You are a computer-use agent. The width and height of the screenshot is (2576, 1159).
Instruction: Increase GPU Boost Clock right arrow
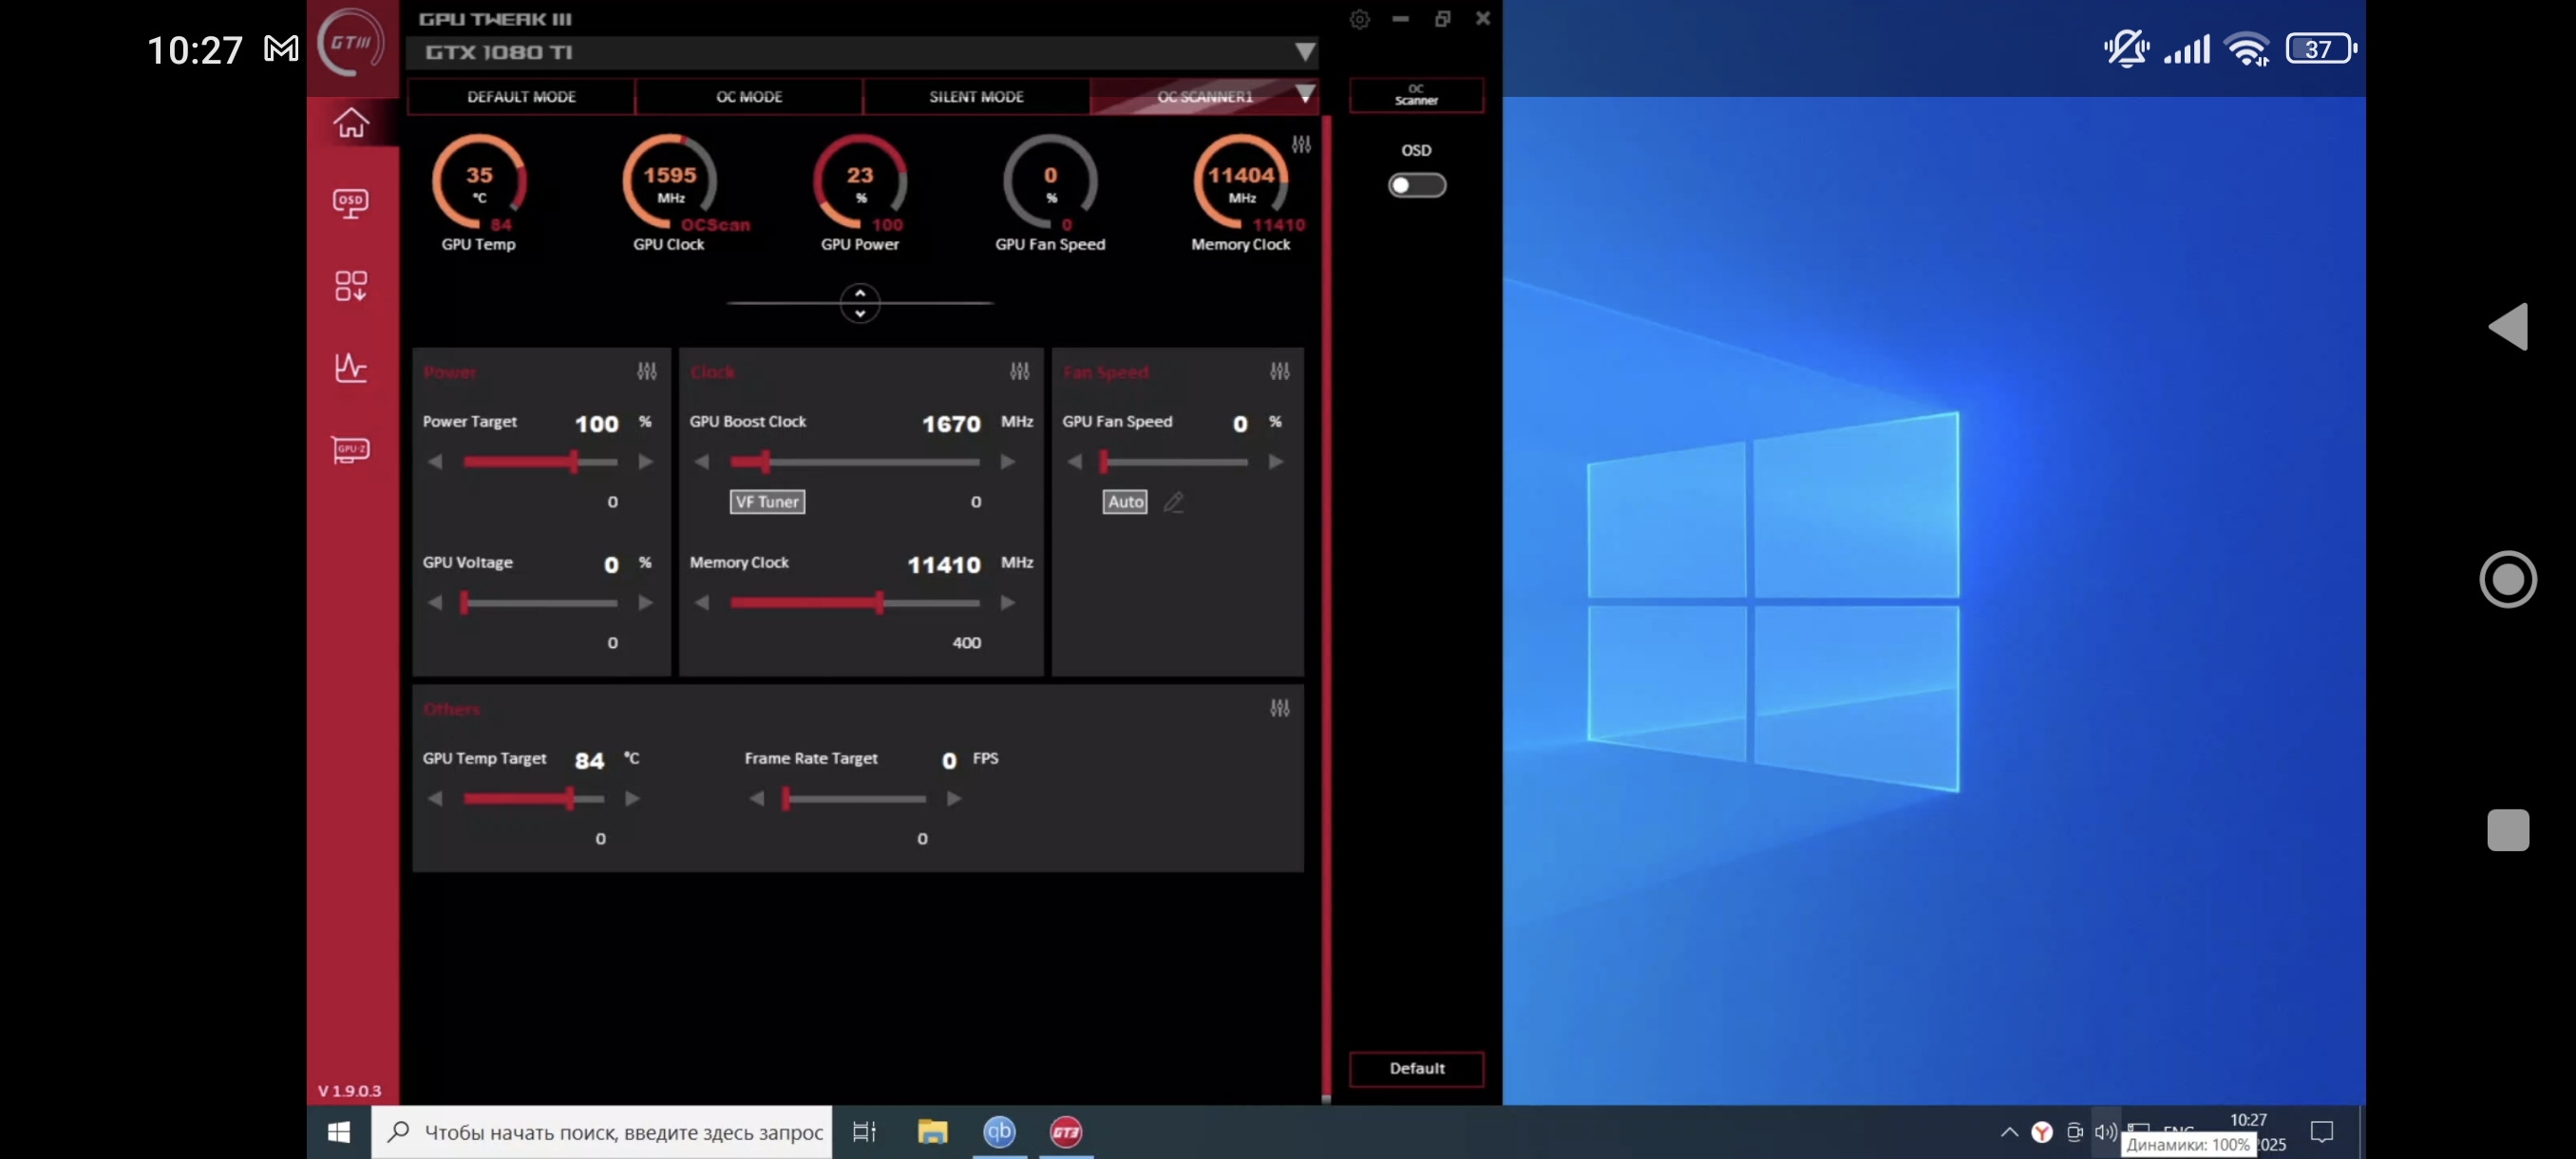click(x=1008, y=462)
